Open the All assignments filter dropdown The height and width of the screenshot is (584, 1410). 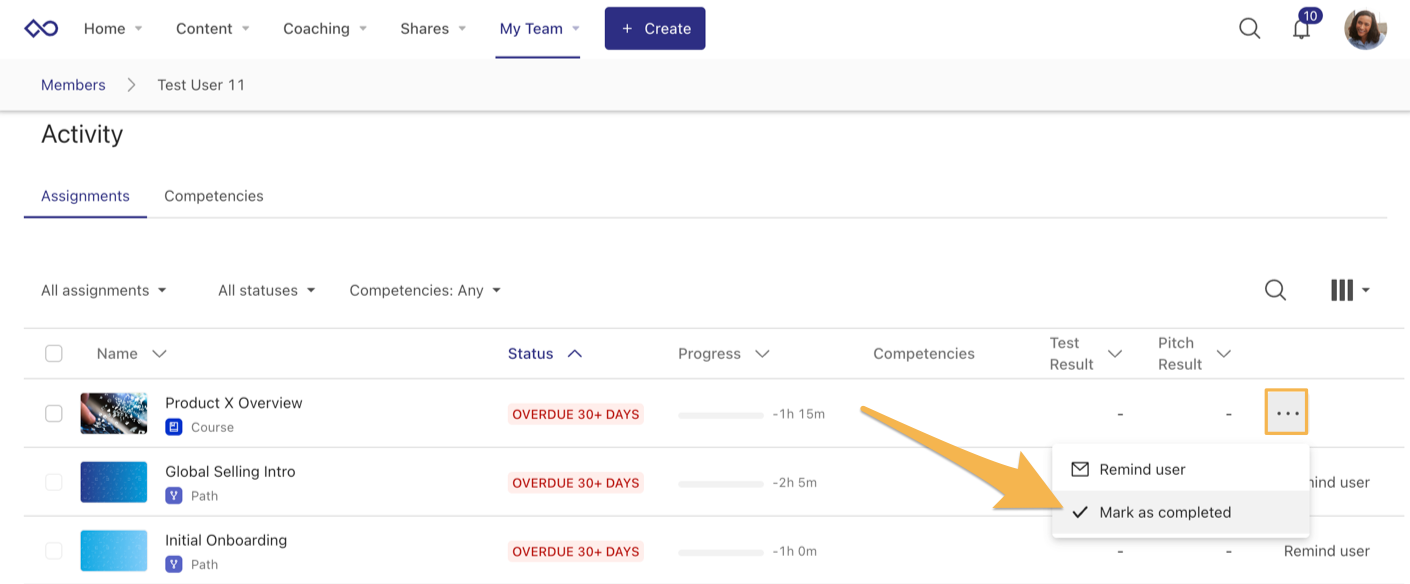104,290
